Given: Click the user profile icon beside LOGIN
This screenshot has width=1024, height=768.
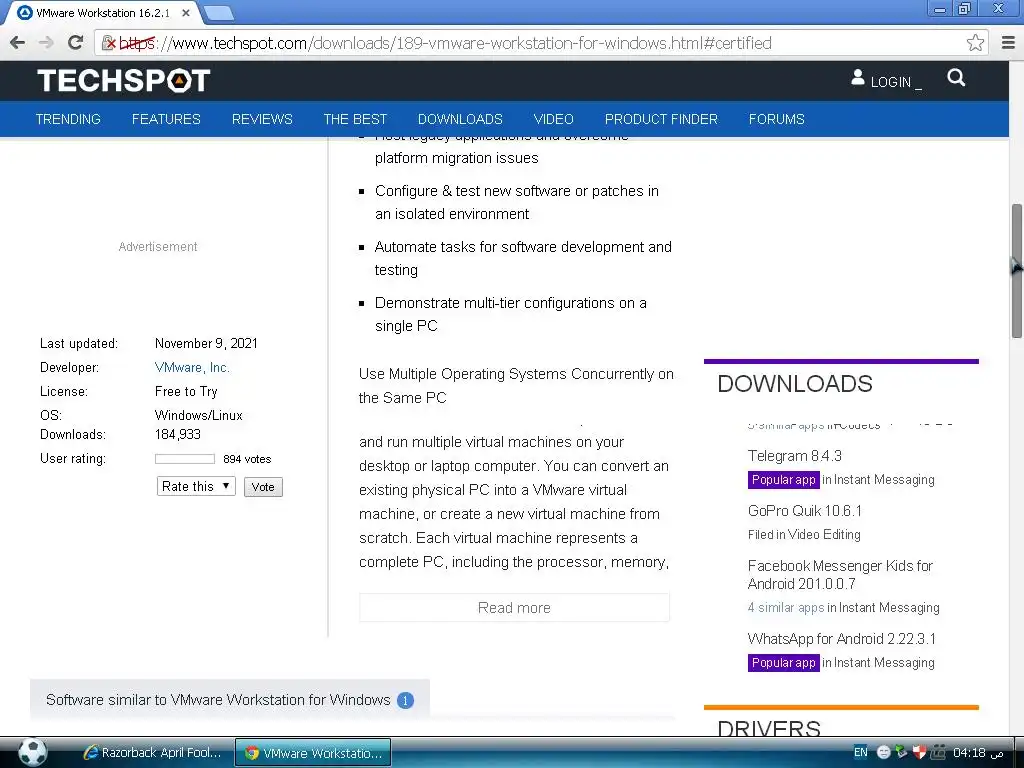Looking at the screenshot, I should 857,78.
